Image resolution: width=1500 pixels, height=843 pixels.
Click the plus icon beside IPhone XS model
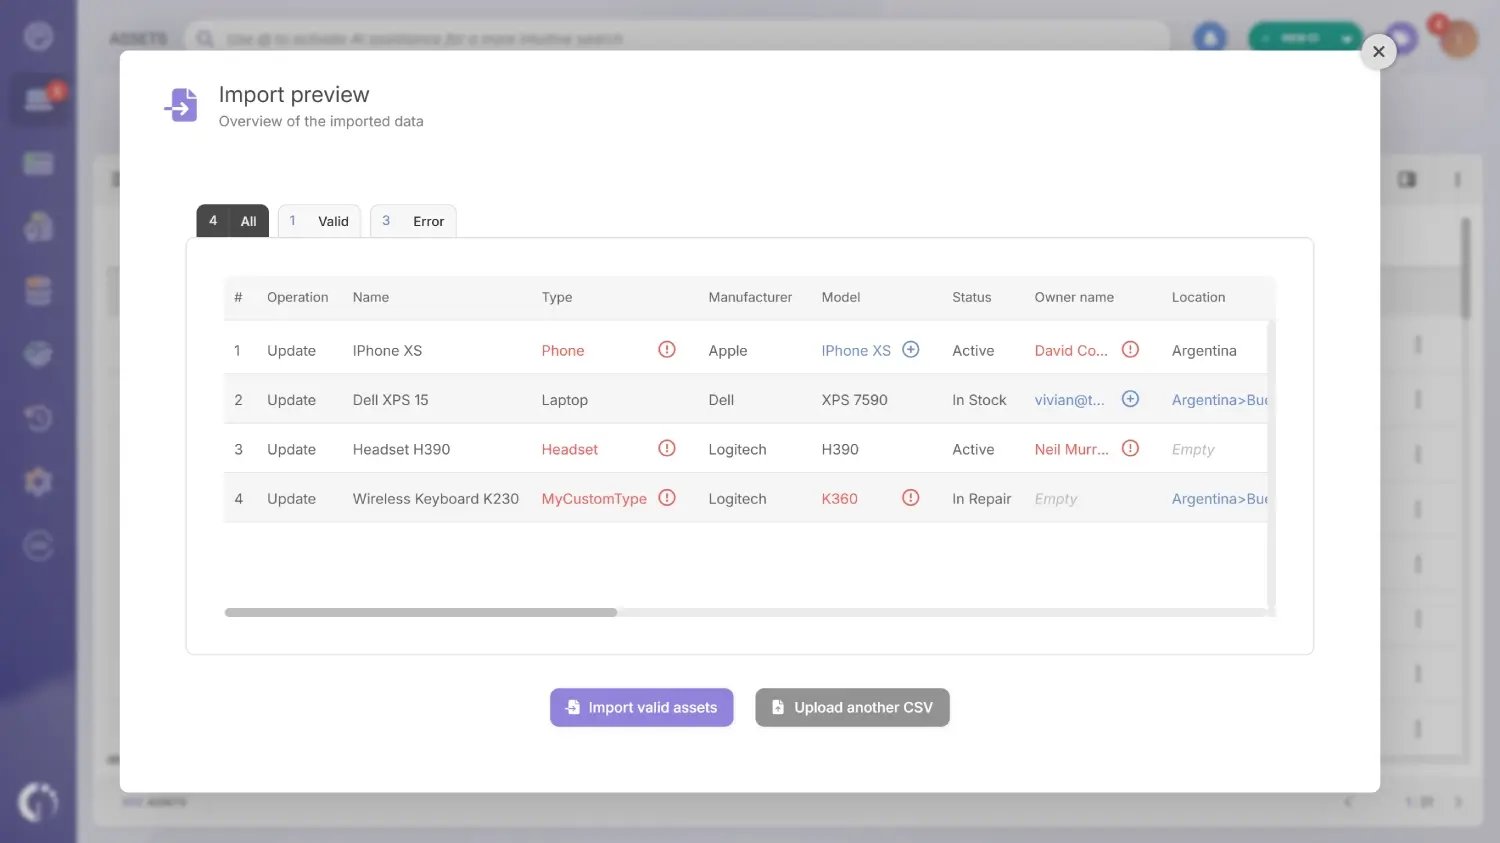910,349
